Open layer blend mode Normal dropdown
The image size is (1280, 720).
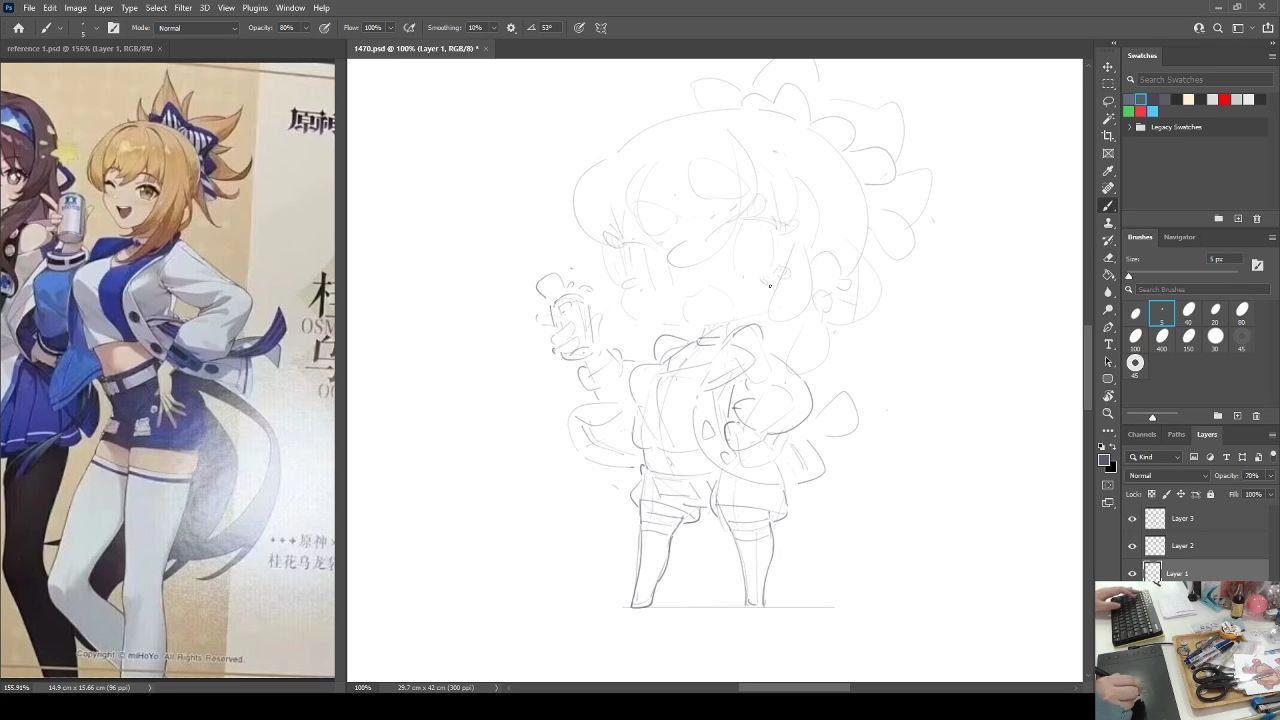1166,476
